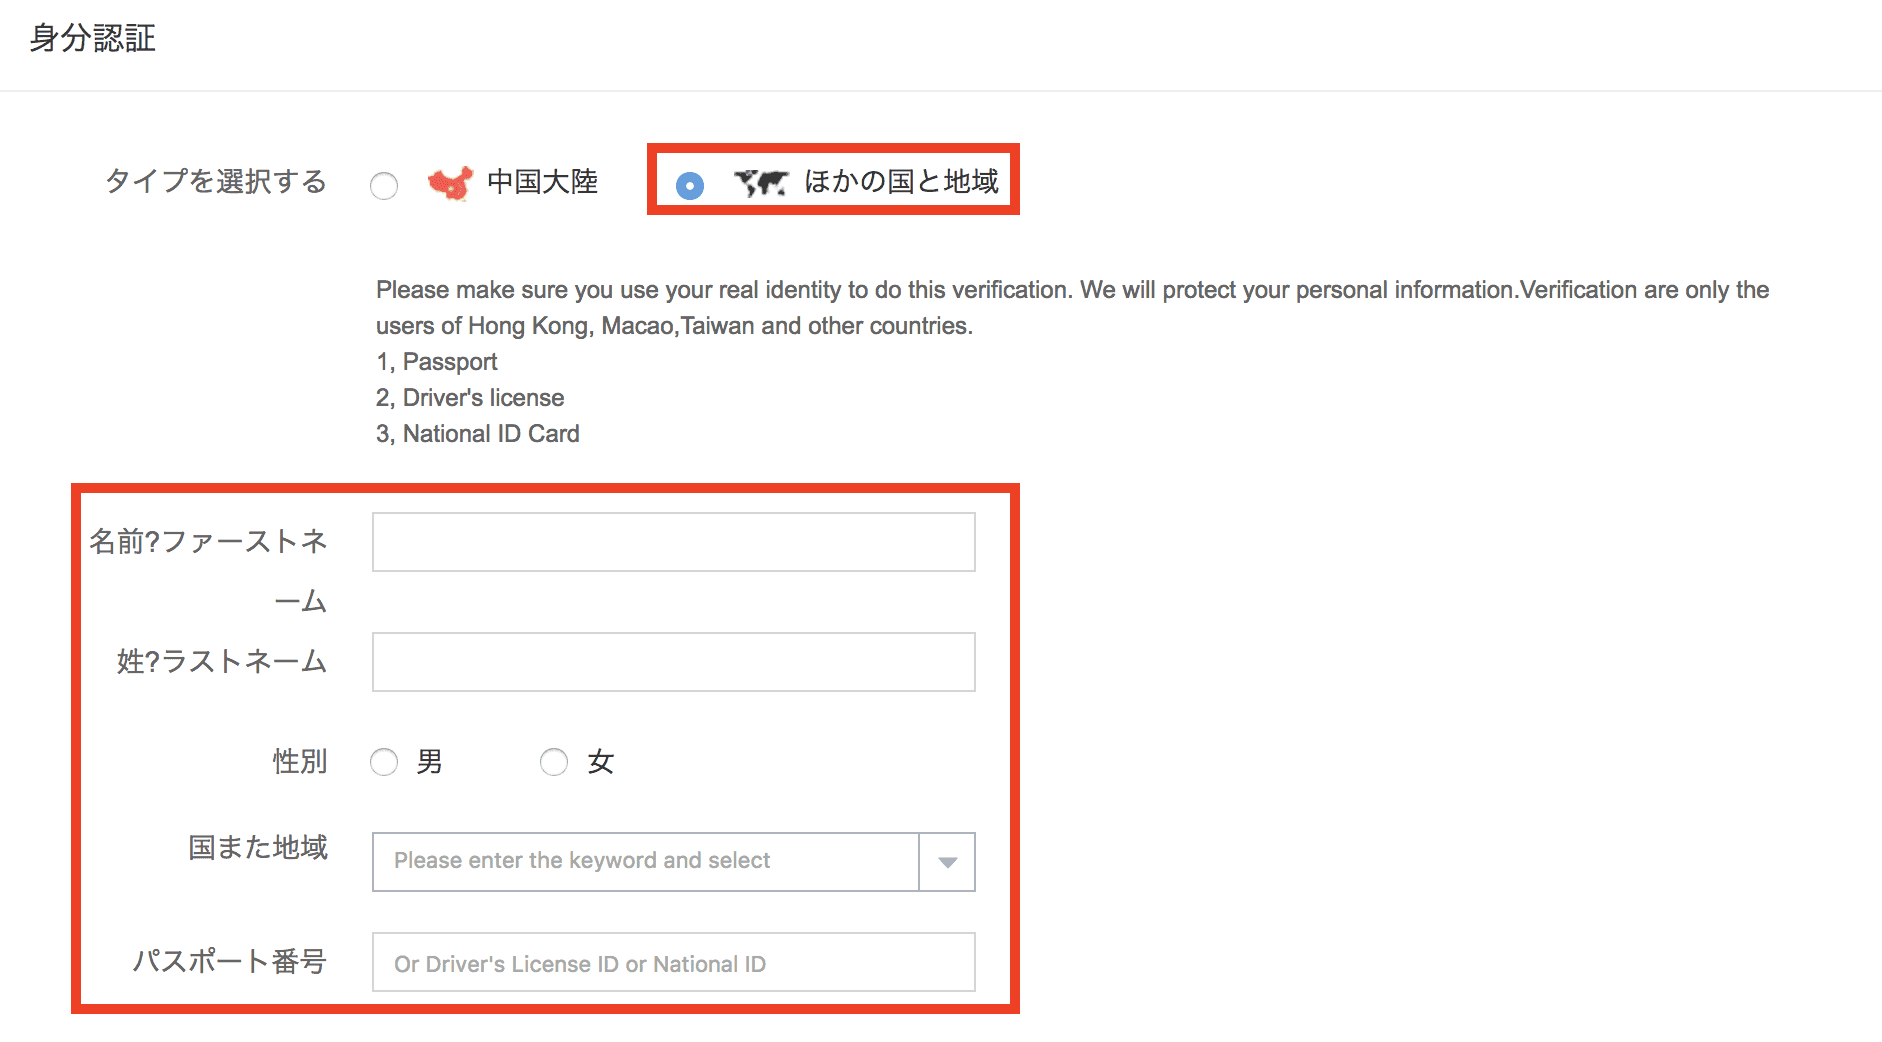Focus the last name input field
This screenshot has width=1882, height=1042.
(673, 662)
